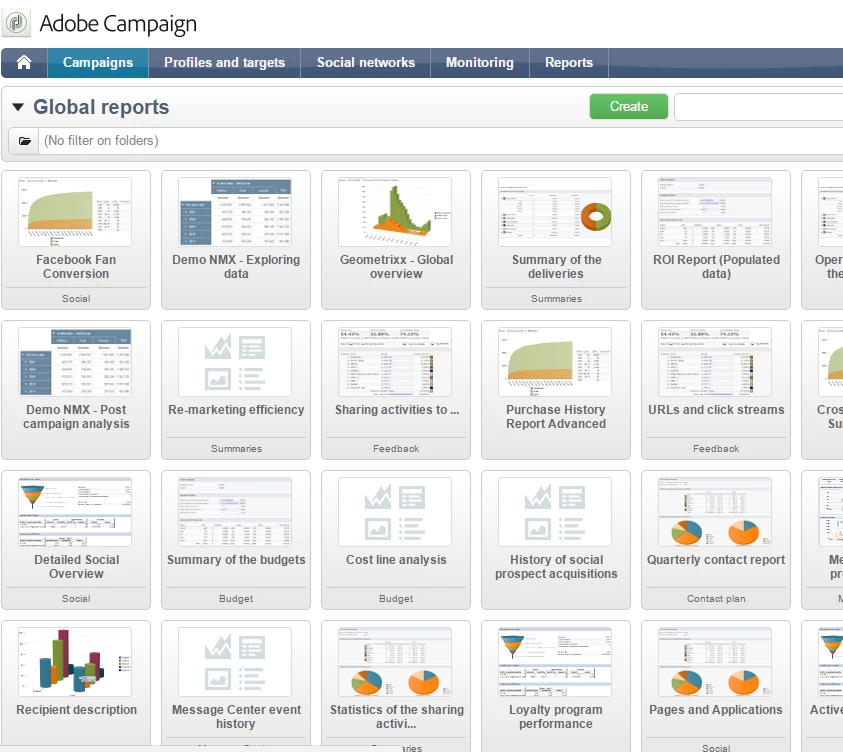Click Contact plan label under Quarterly contact report
Image resolution: width=843 pixels, height=752 pixels.
pyautogui.click(x=716, y=599)
